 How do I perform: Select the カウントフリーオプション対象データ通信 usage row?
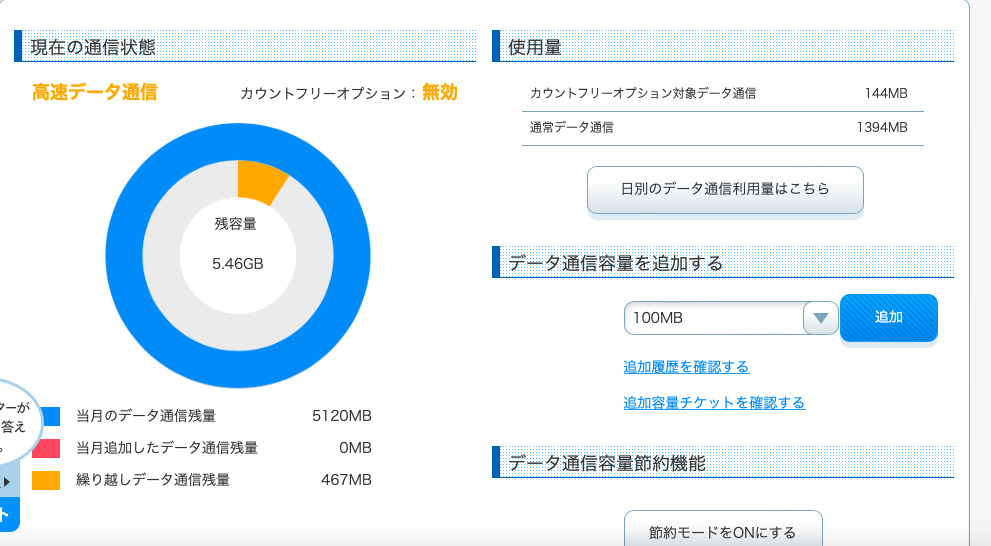pos(722,93)
